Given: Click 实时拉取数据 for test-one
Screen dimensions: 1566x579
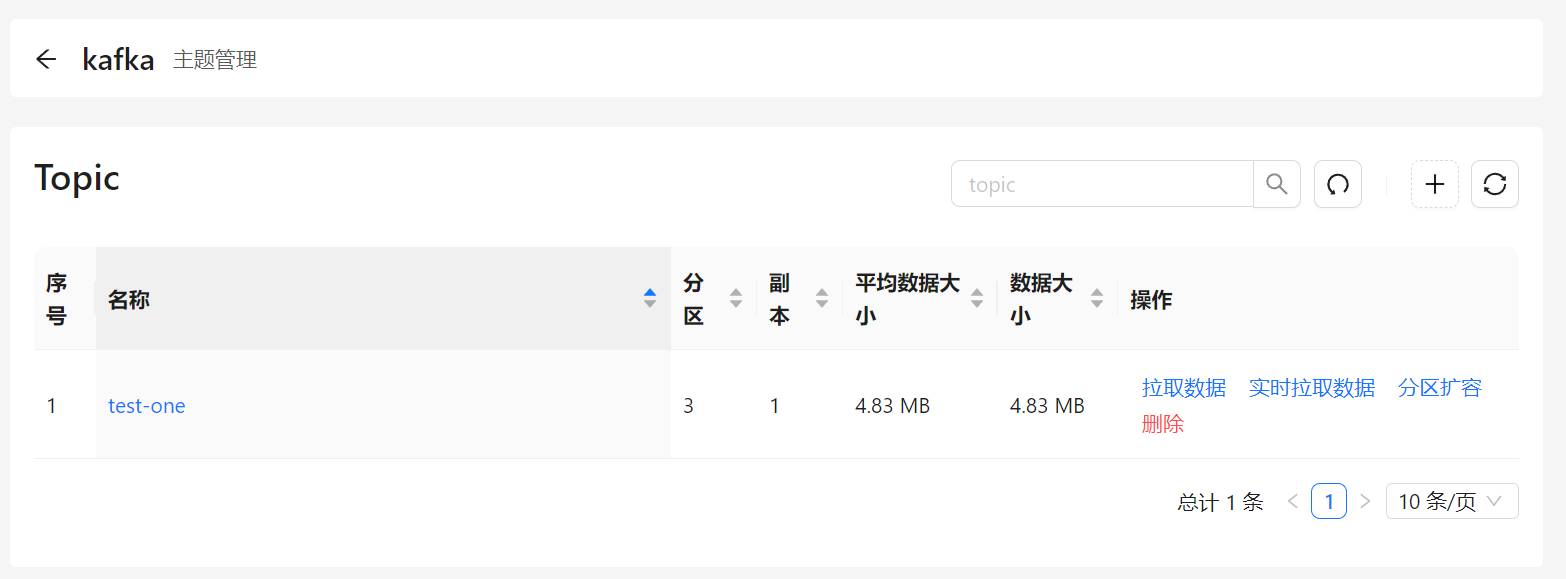Looking at the screenshot, I should [1312, 388].
